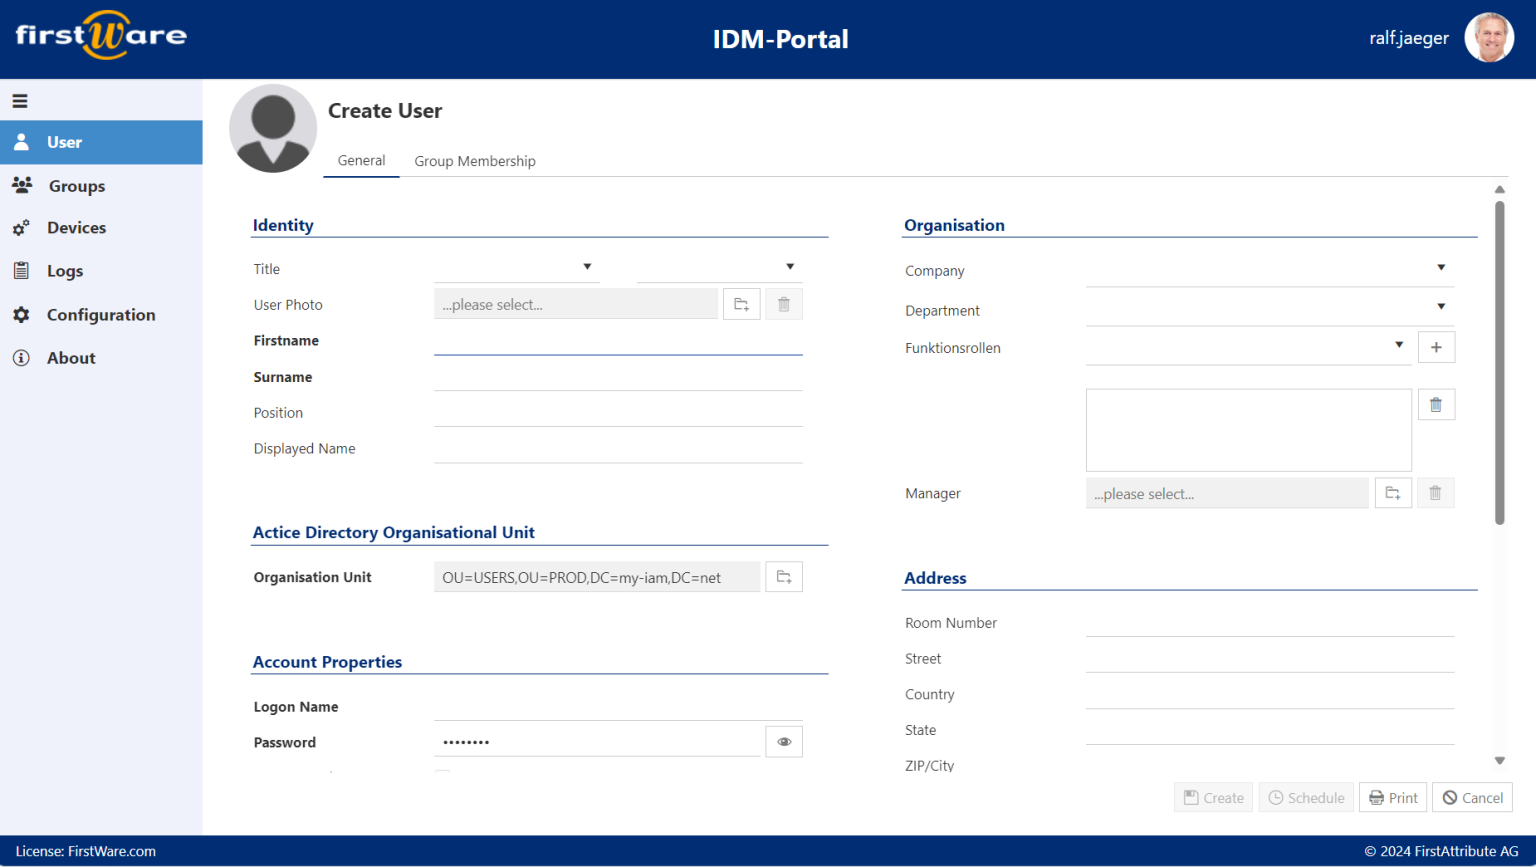1536x867 pixels.
Task: Click the About info icon
Action: 71,357
